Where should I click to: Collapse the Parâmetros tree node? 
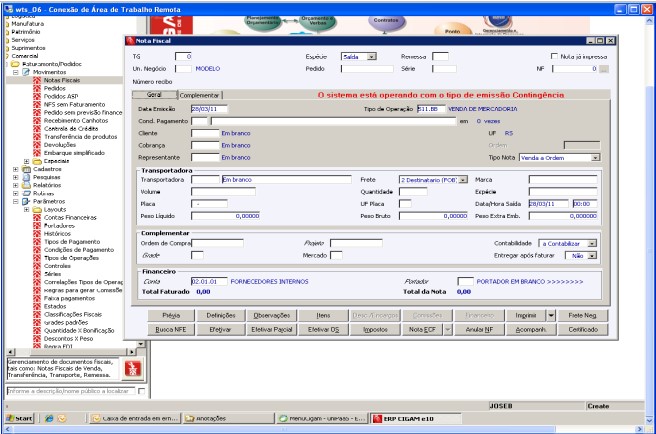click(15, 201)
